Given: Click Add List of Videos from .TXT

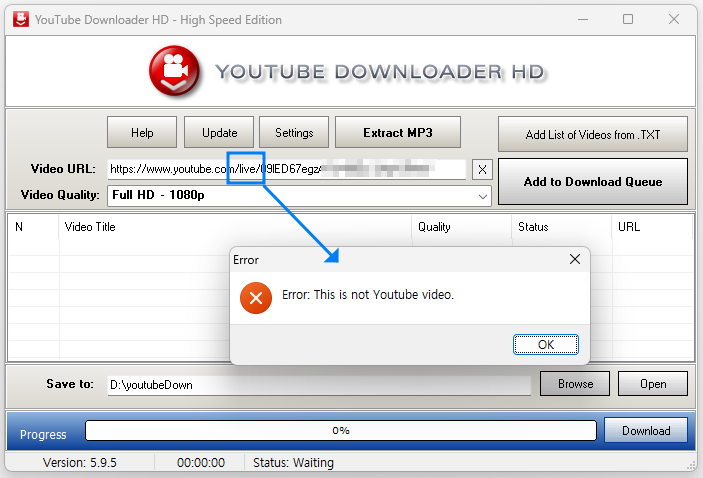Looking at the screenshot, I should tap(593, 134).
